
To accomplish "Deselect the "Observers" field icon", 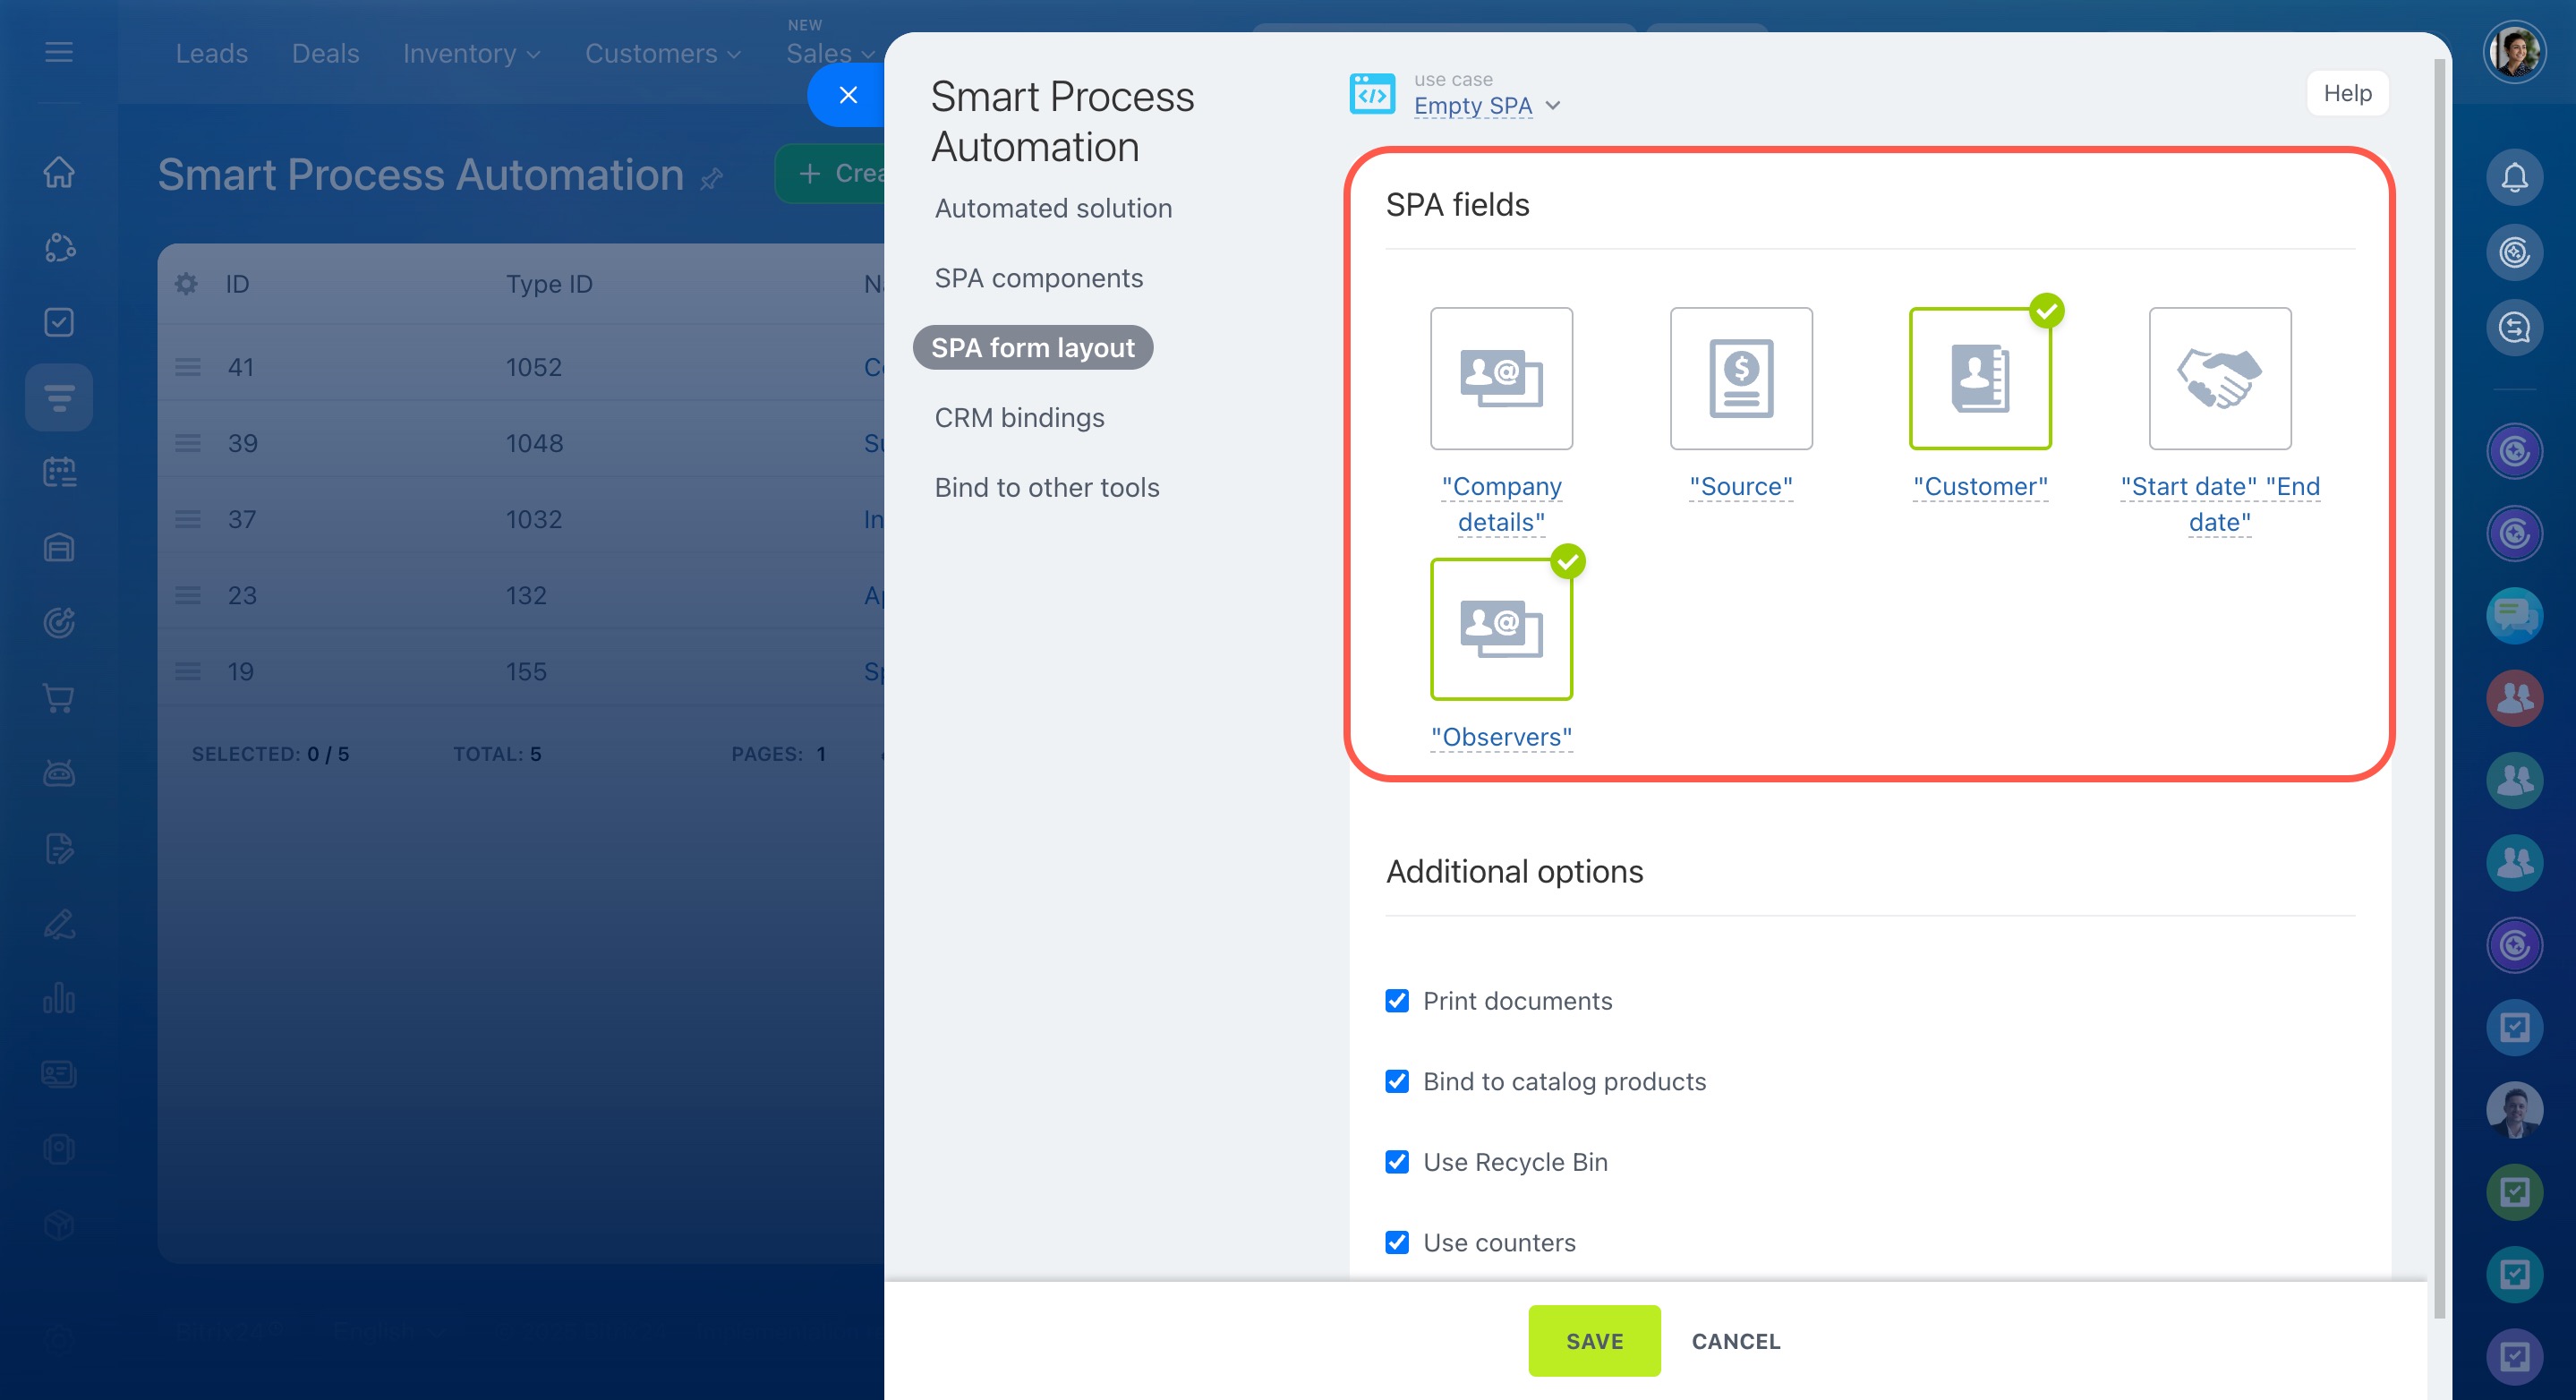I will [x=1501, y=629].
